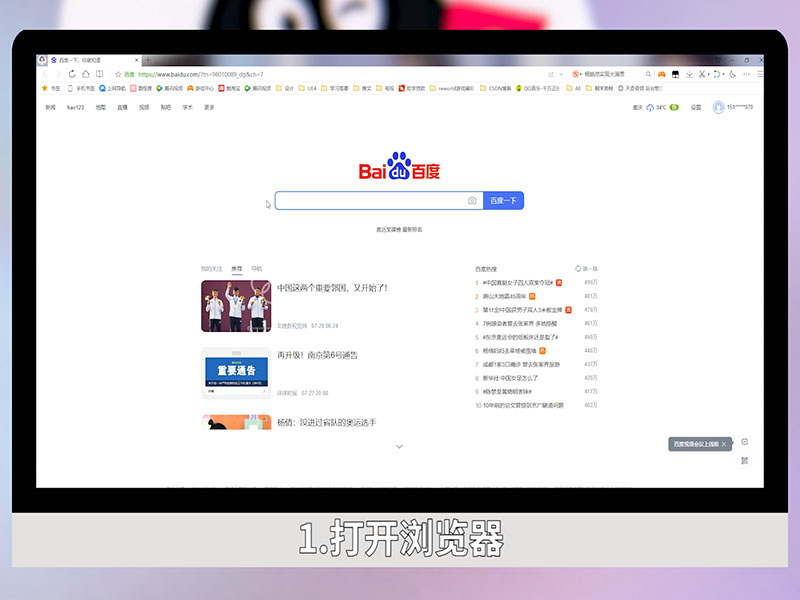This screenshot has width=800, height=600.
Task: Open the first 腾讯视频 bookmark
Action: pyautogui.click(x=169, y=88)
